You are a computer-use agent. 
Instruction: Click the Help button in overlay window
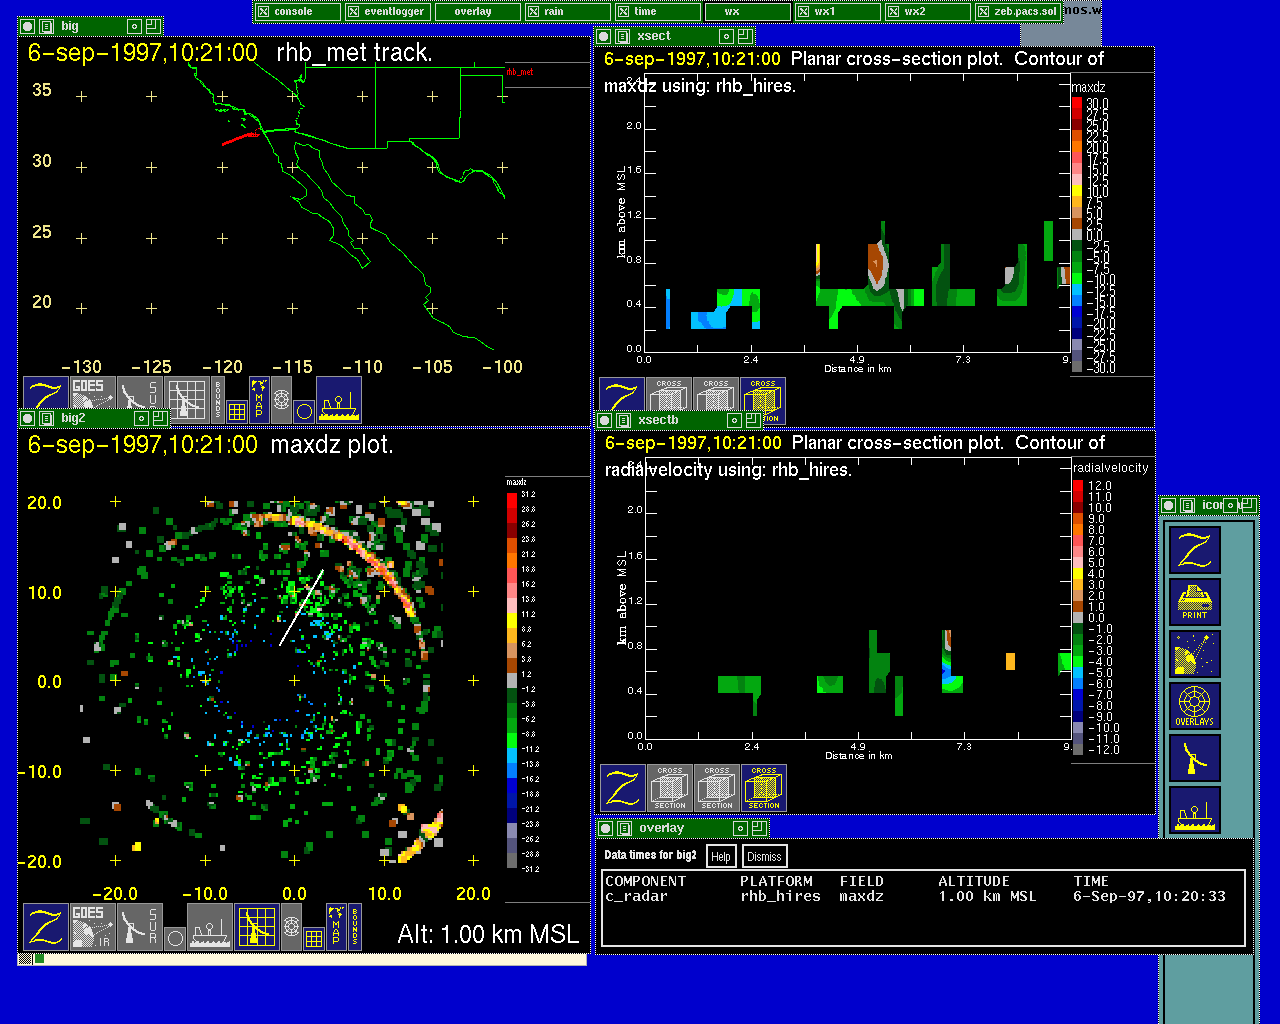720,856
